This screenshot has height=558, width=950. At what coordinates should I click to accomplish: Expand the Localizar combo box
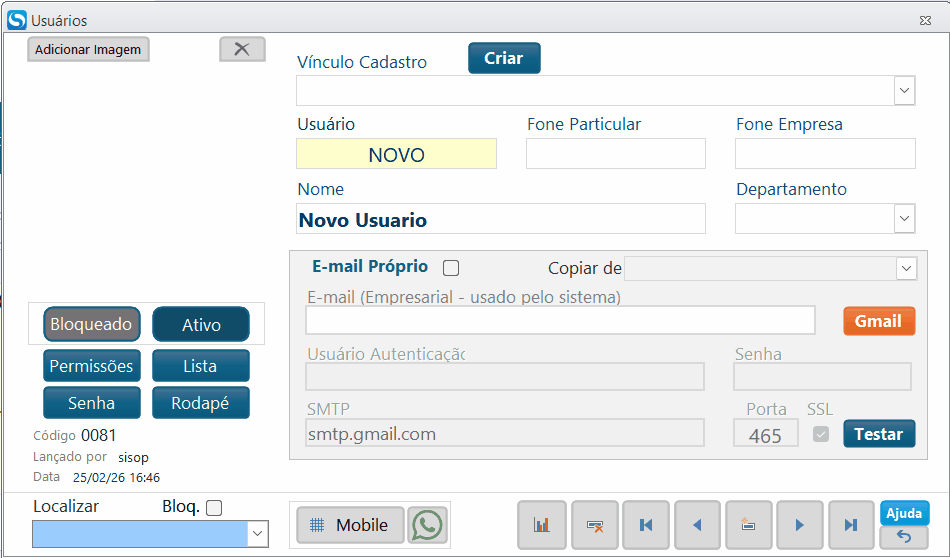(257, 535)
